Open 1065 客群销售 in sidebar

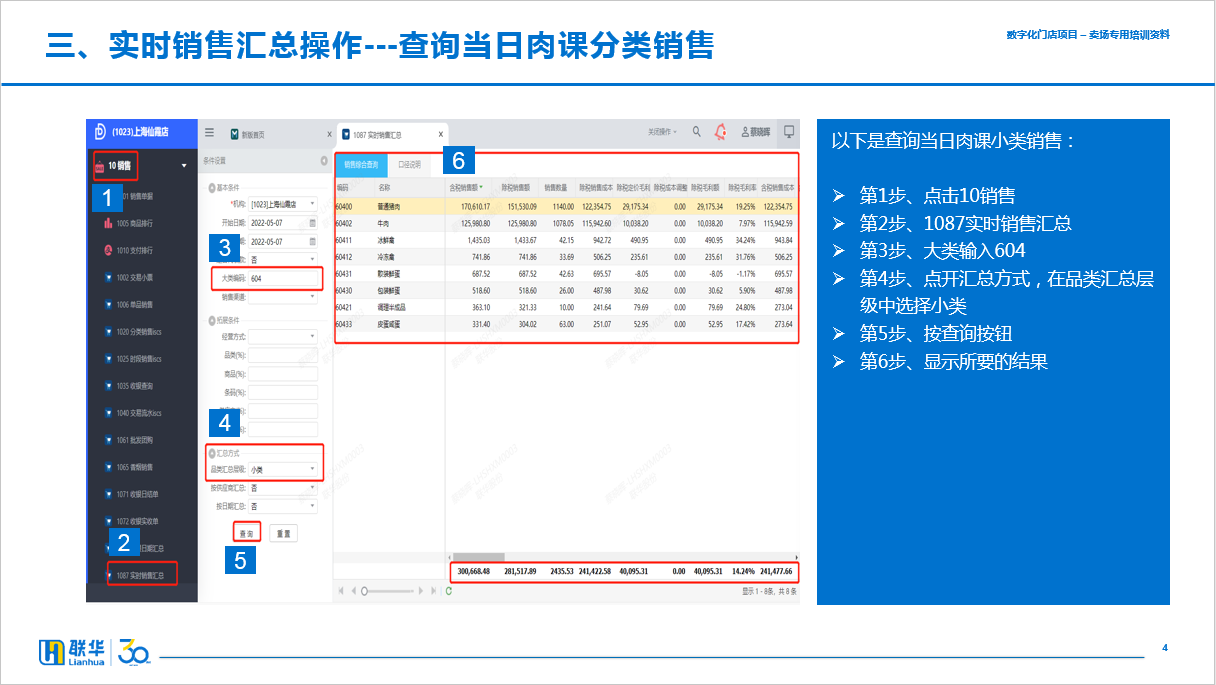tap(131, 466)
